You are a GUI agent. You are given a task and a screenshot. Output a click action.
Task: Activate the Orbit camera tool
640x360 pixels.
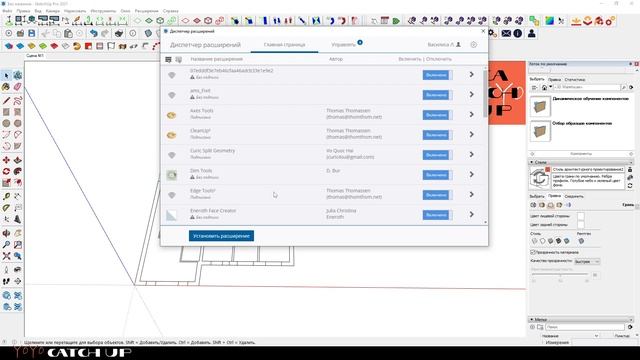point(6,233)
